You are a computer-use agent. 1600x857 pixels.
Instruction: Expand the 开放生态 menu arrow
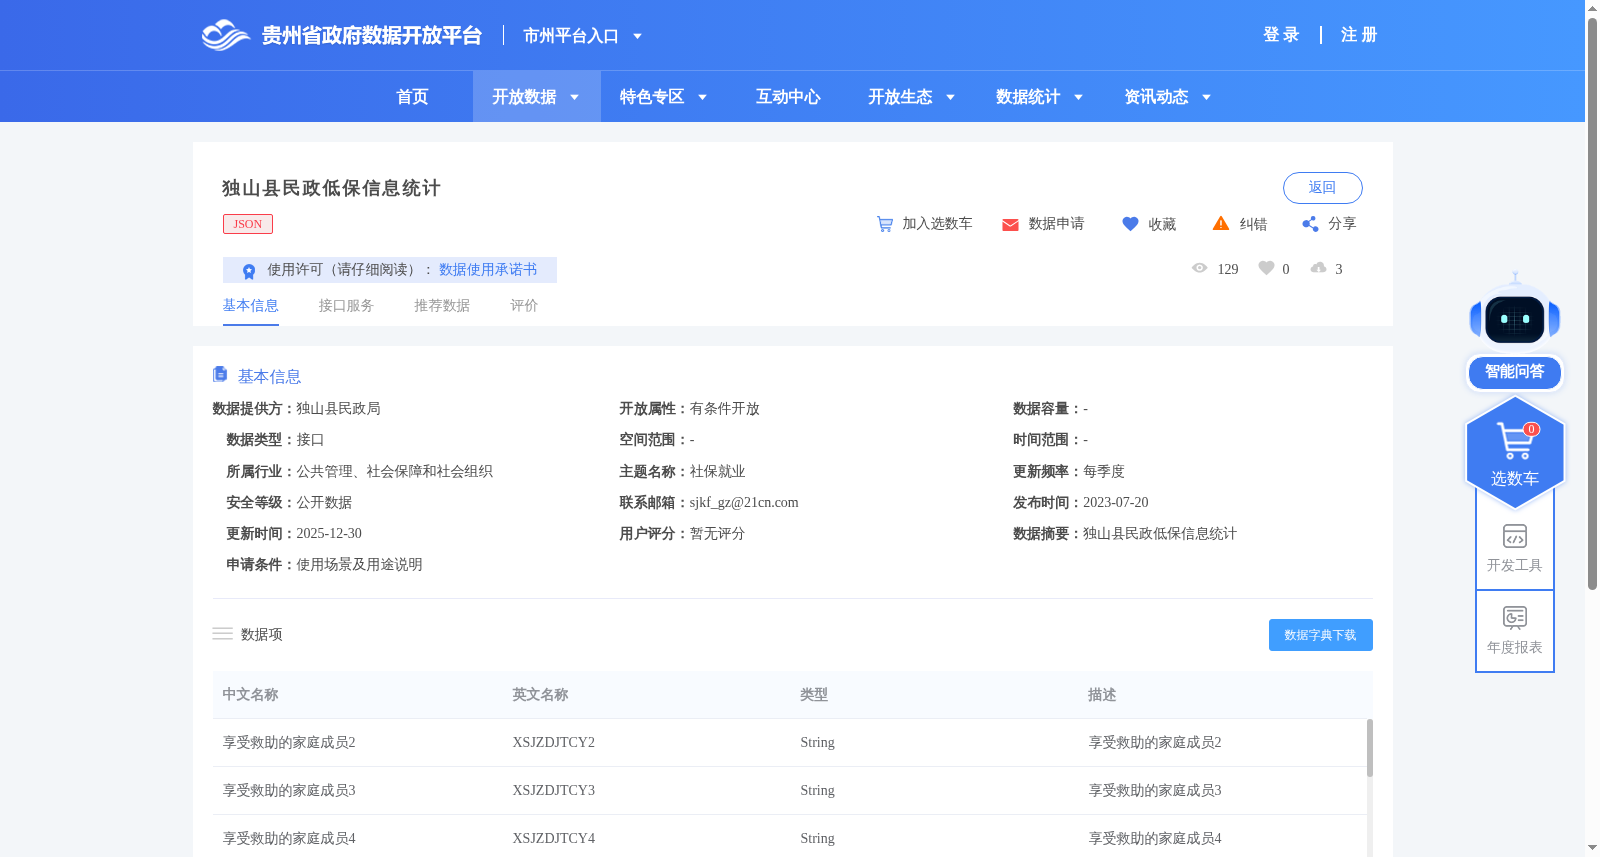coord(951,97)
